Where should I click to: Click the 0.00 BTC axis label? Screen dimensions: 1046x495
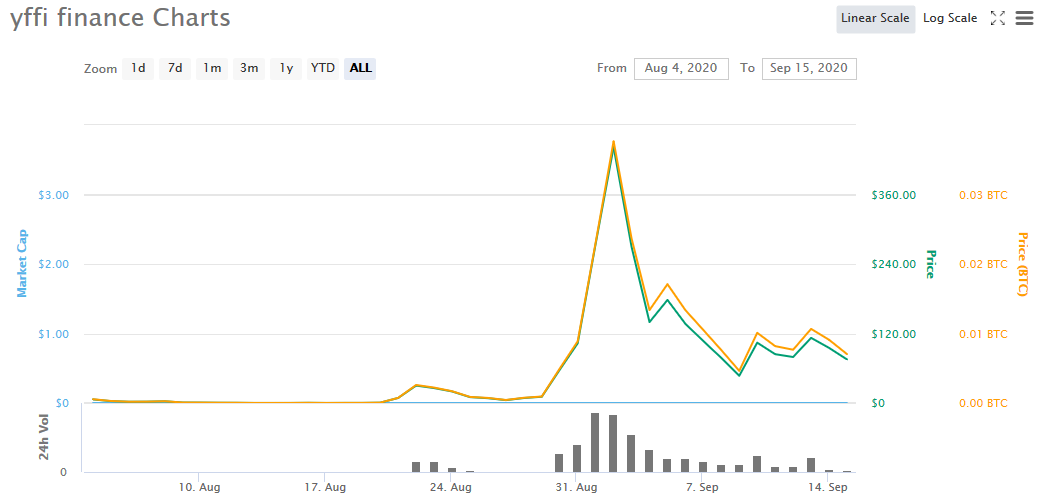983,404
